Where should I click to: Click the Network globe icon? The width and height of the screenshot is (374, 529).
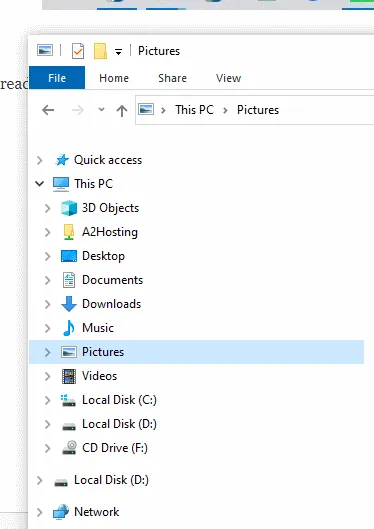click(61, 512)
